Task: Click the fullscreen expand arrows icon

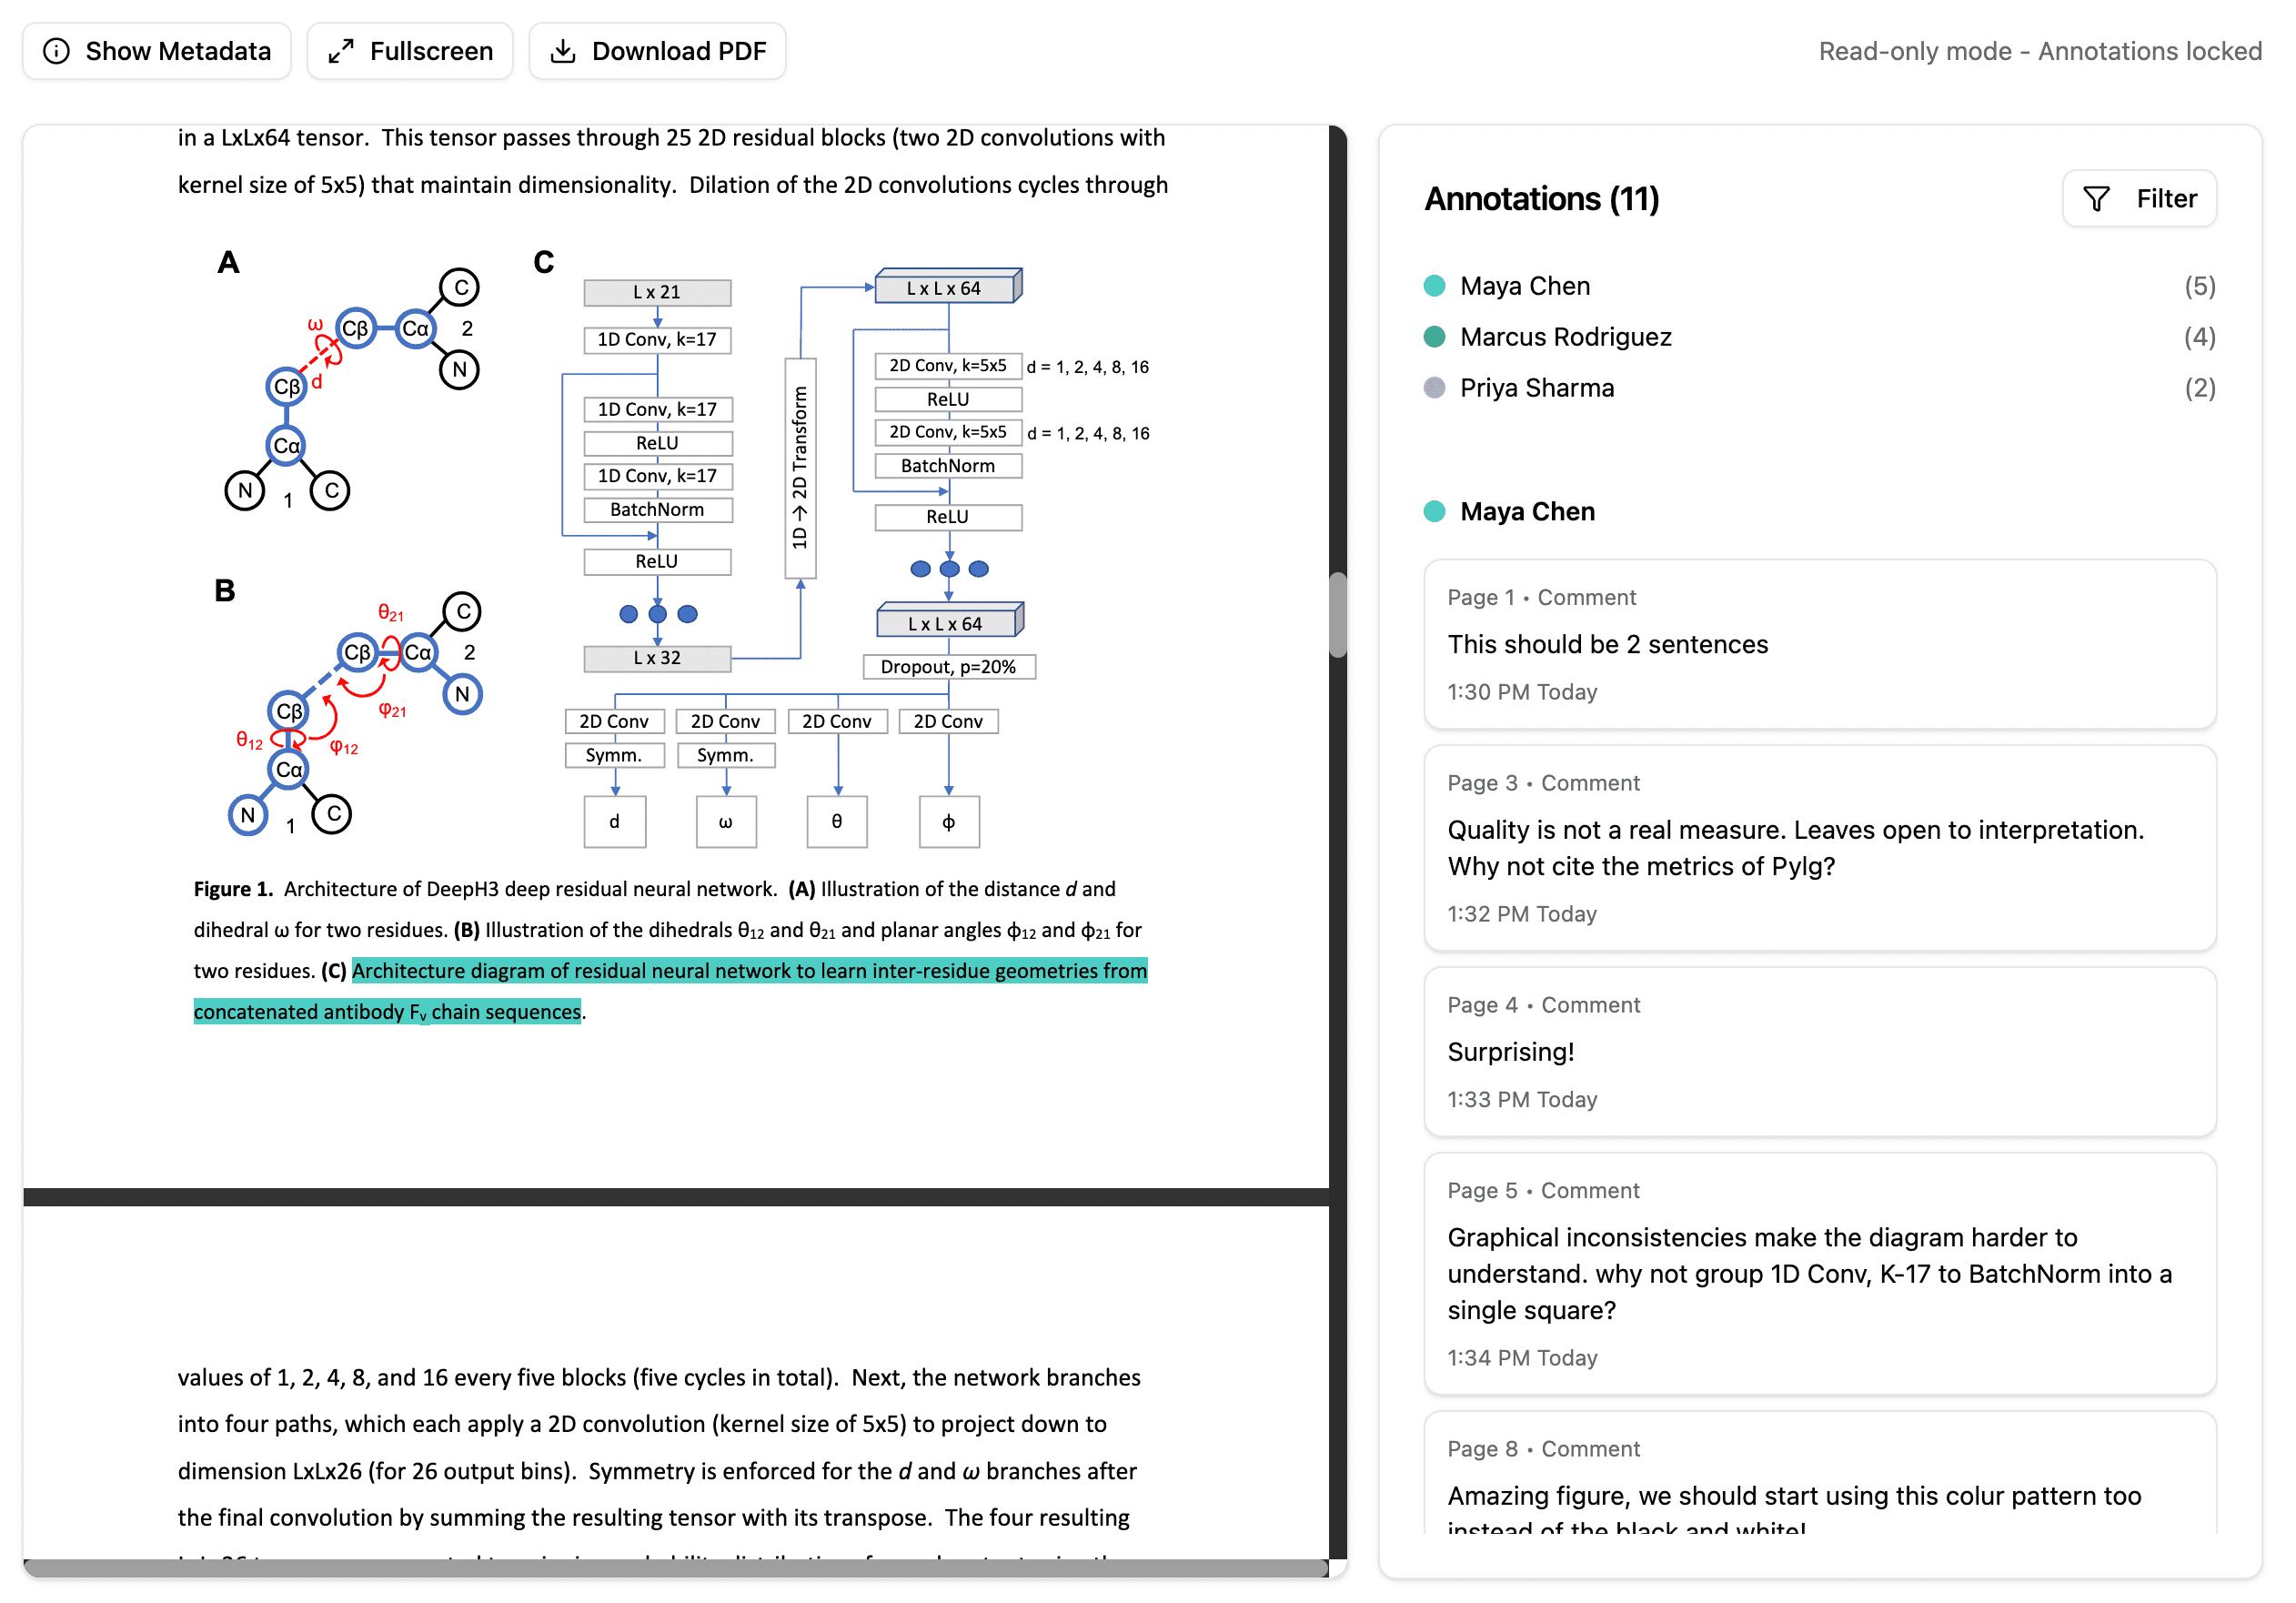Action: click(x=342, y=49)
